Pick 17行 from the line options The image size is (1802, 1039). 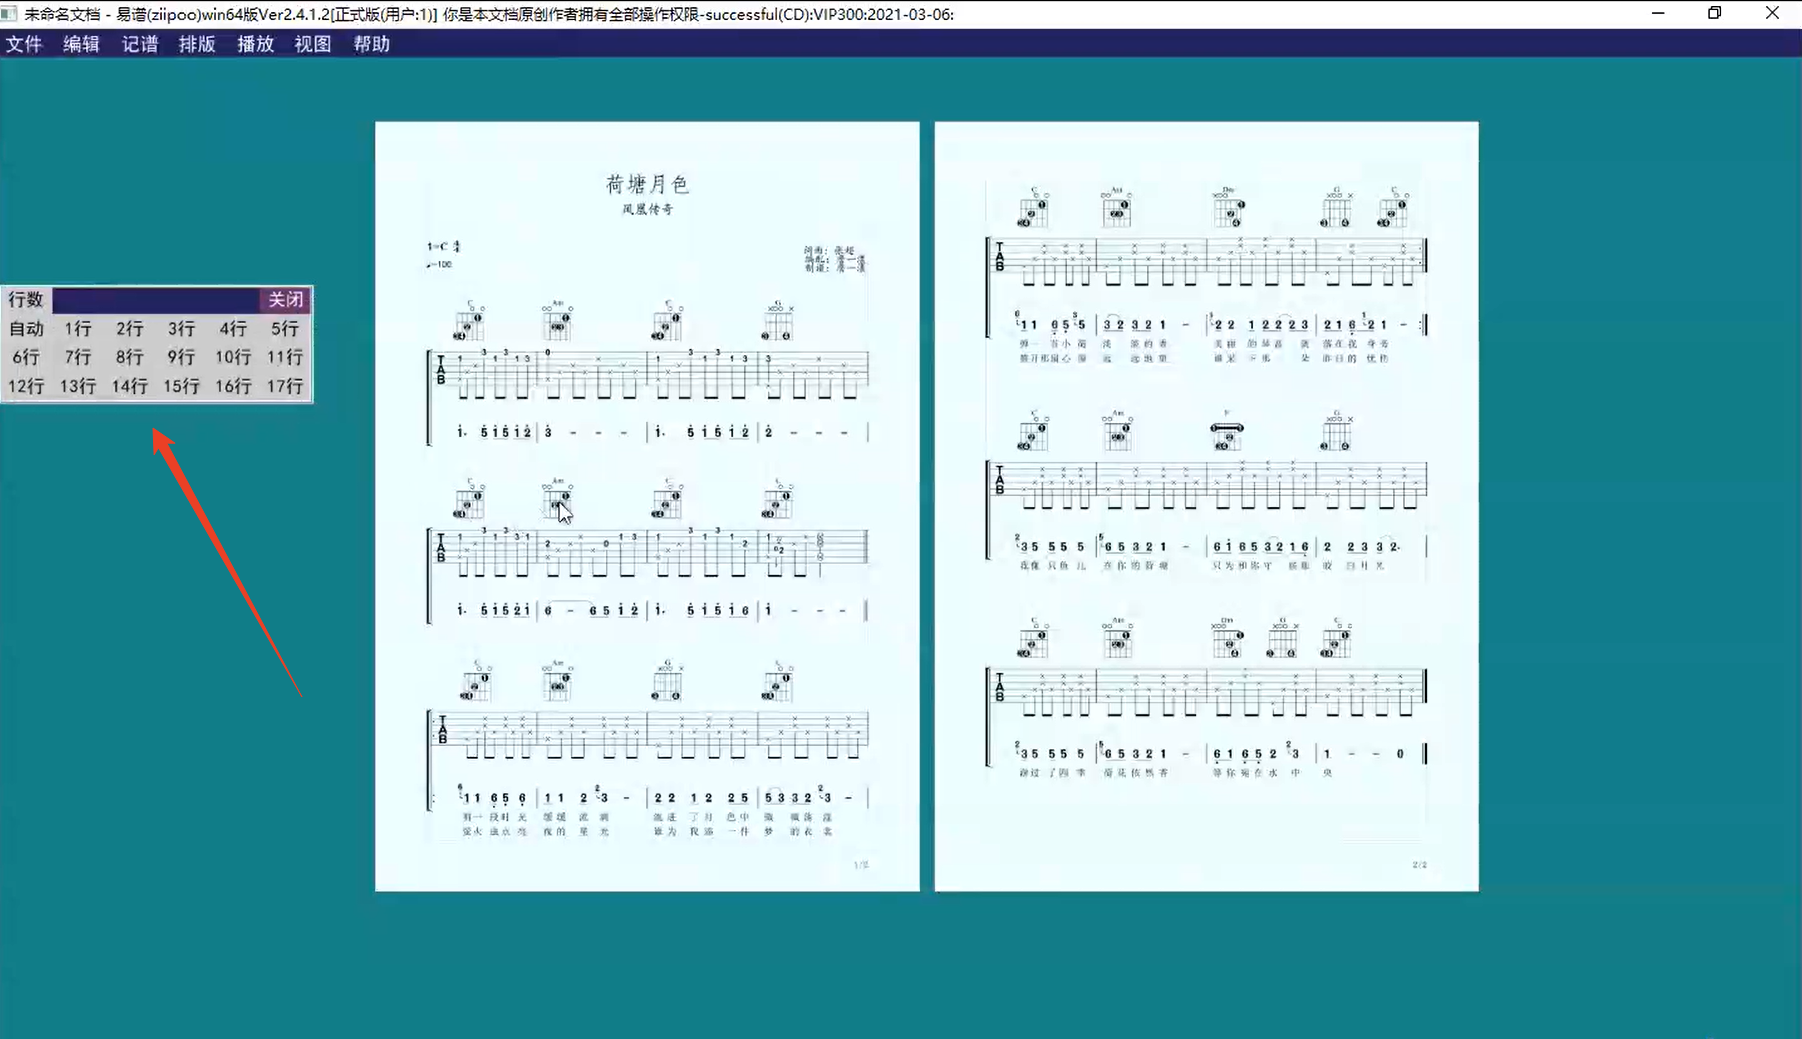pos(285,386)
